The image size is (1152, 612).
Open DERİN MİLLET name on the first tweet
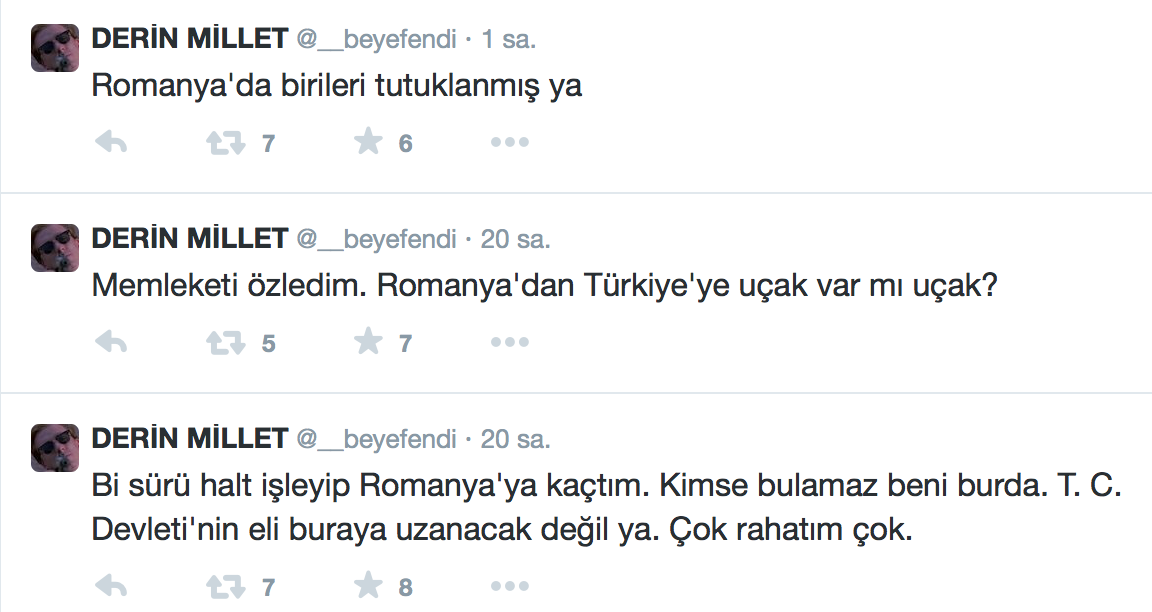coord(190,39)
